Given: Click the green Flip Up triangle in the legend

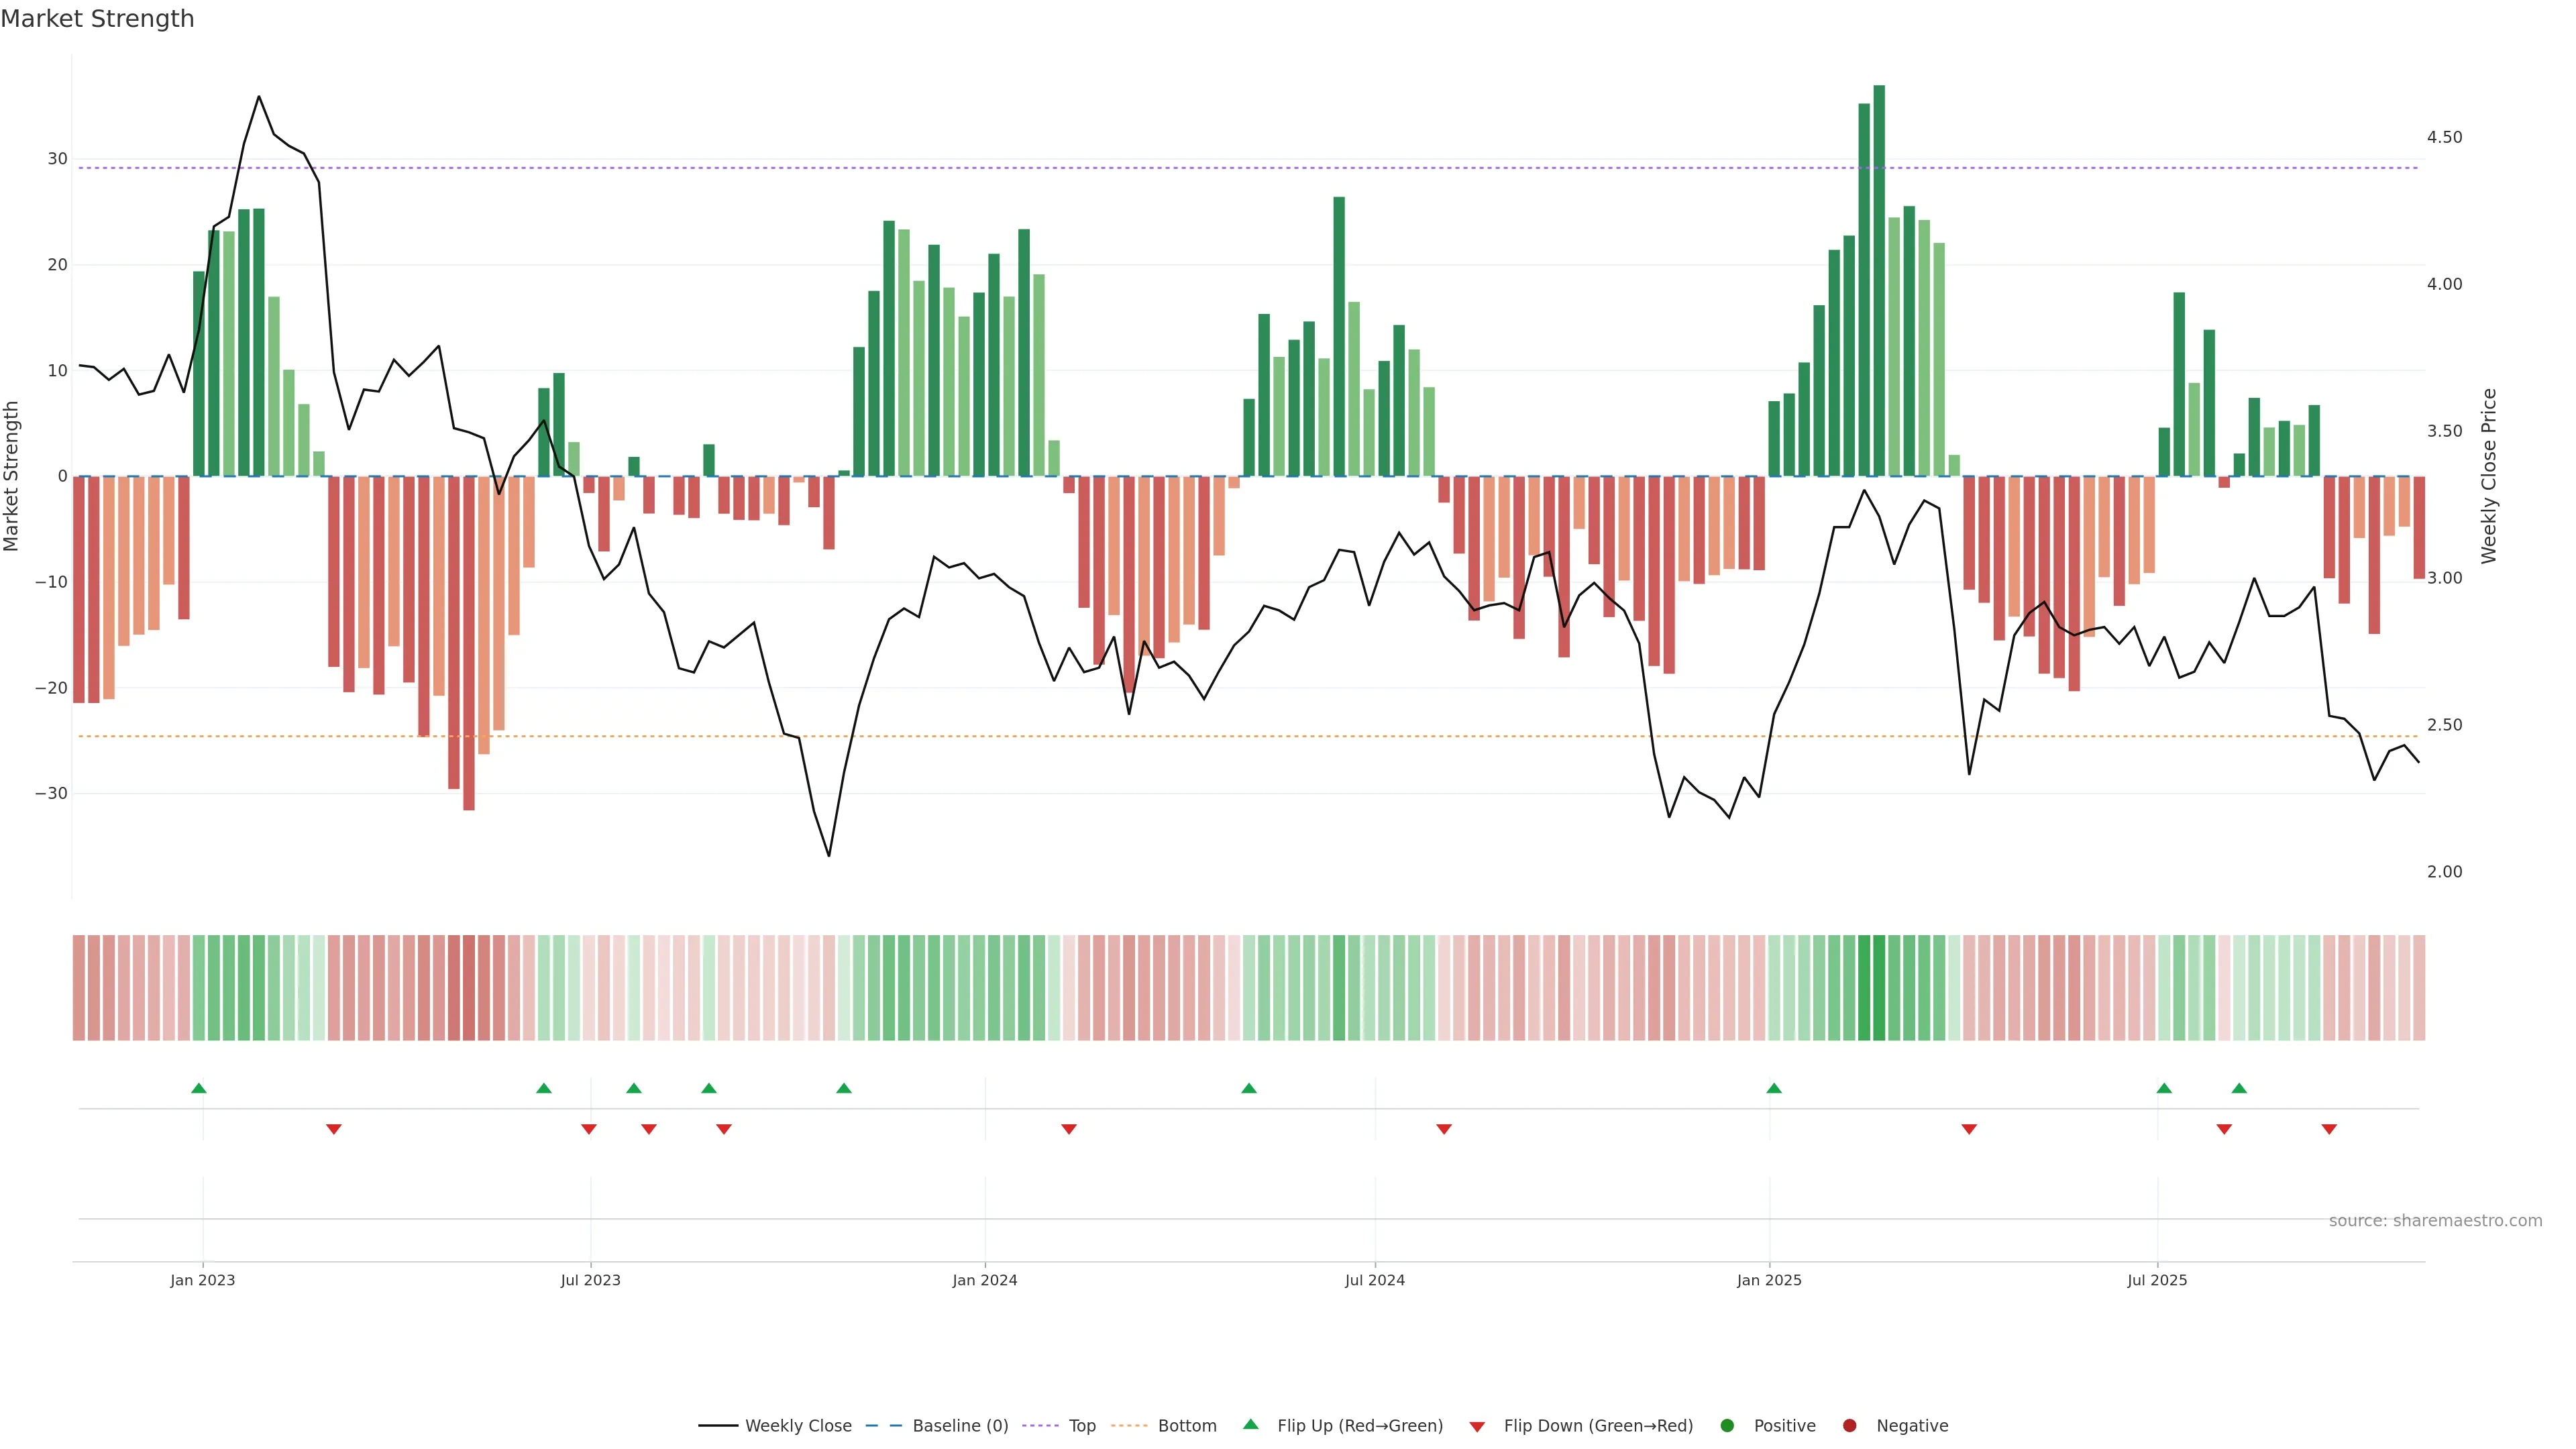Looking at the screenshot, I should point(1250,1424).
